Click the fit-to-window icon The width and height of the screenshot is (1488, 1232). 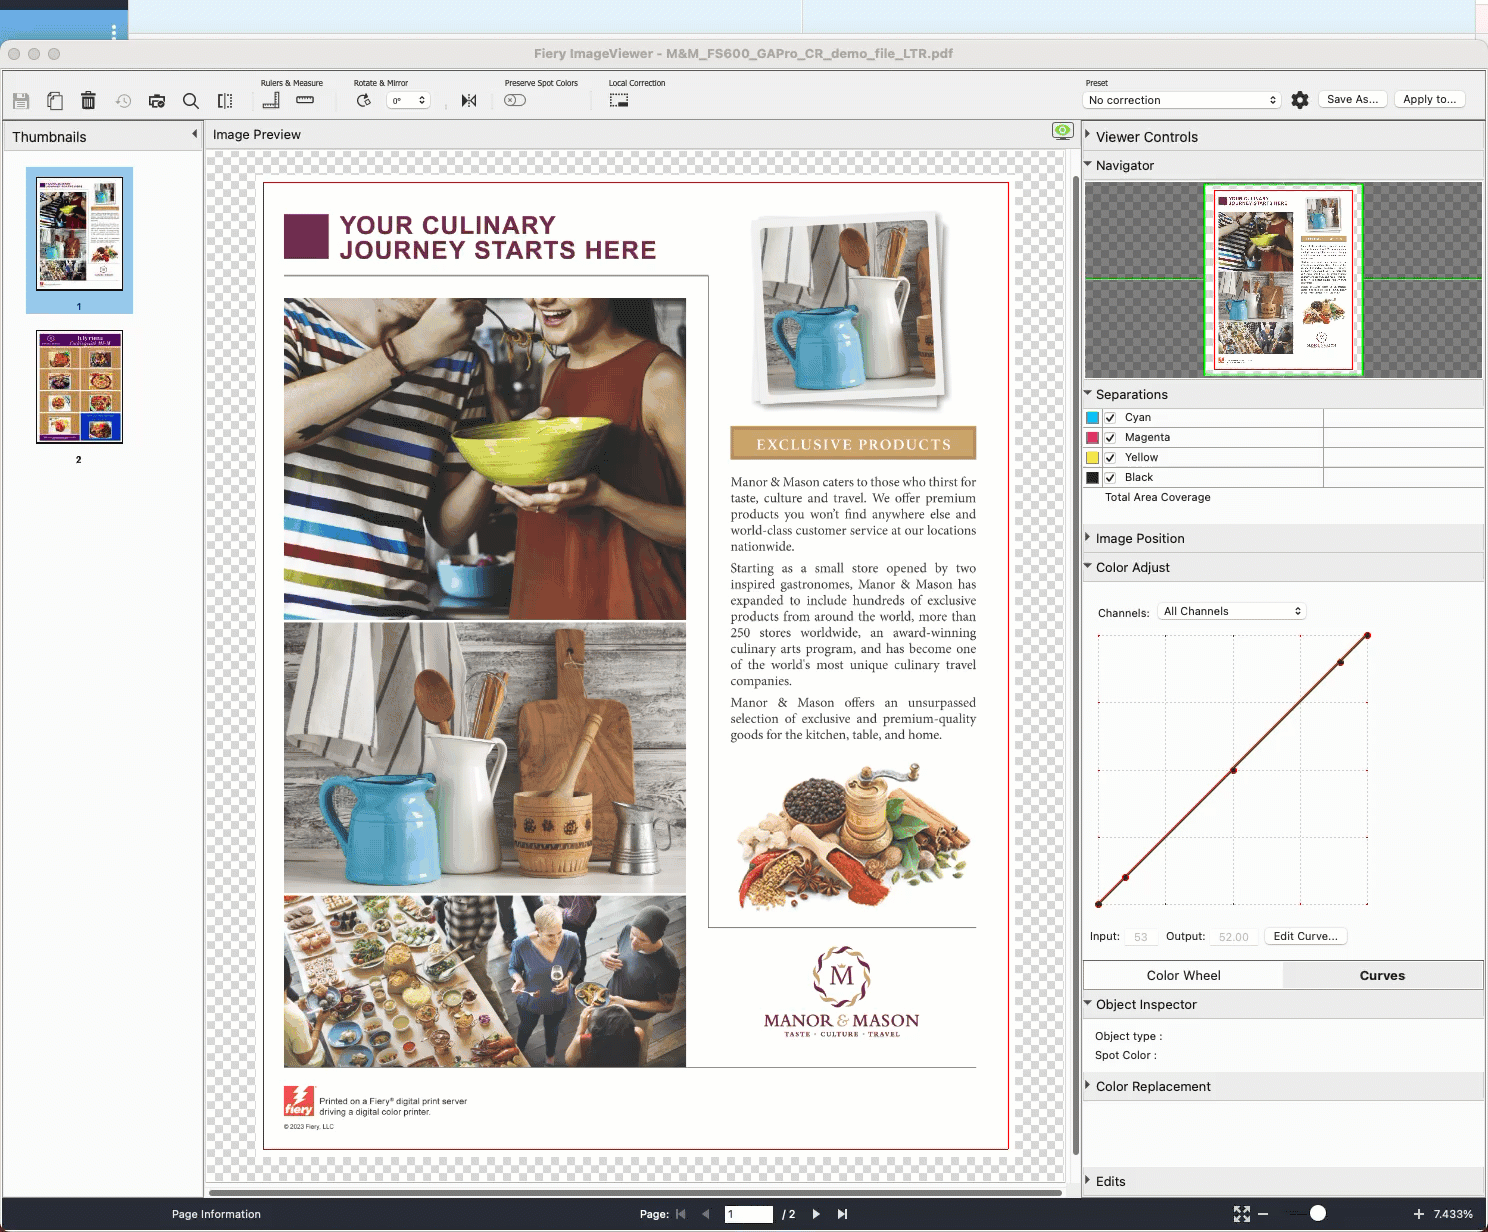coord(1242,1214)
